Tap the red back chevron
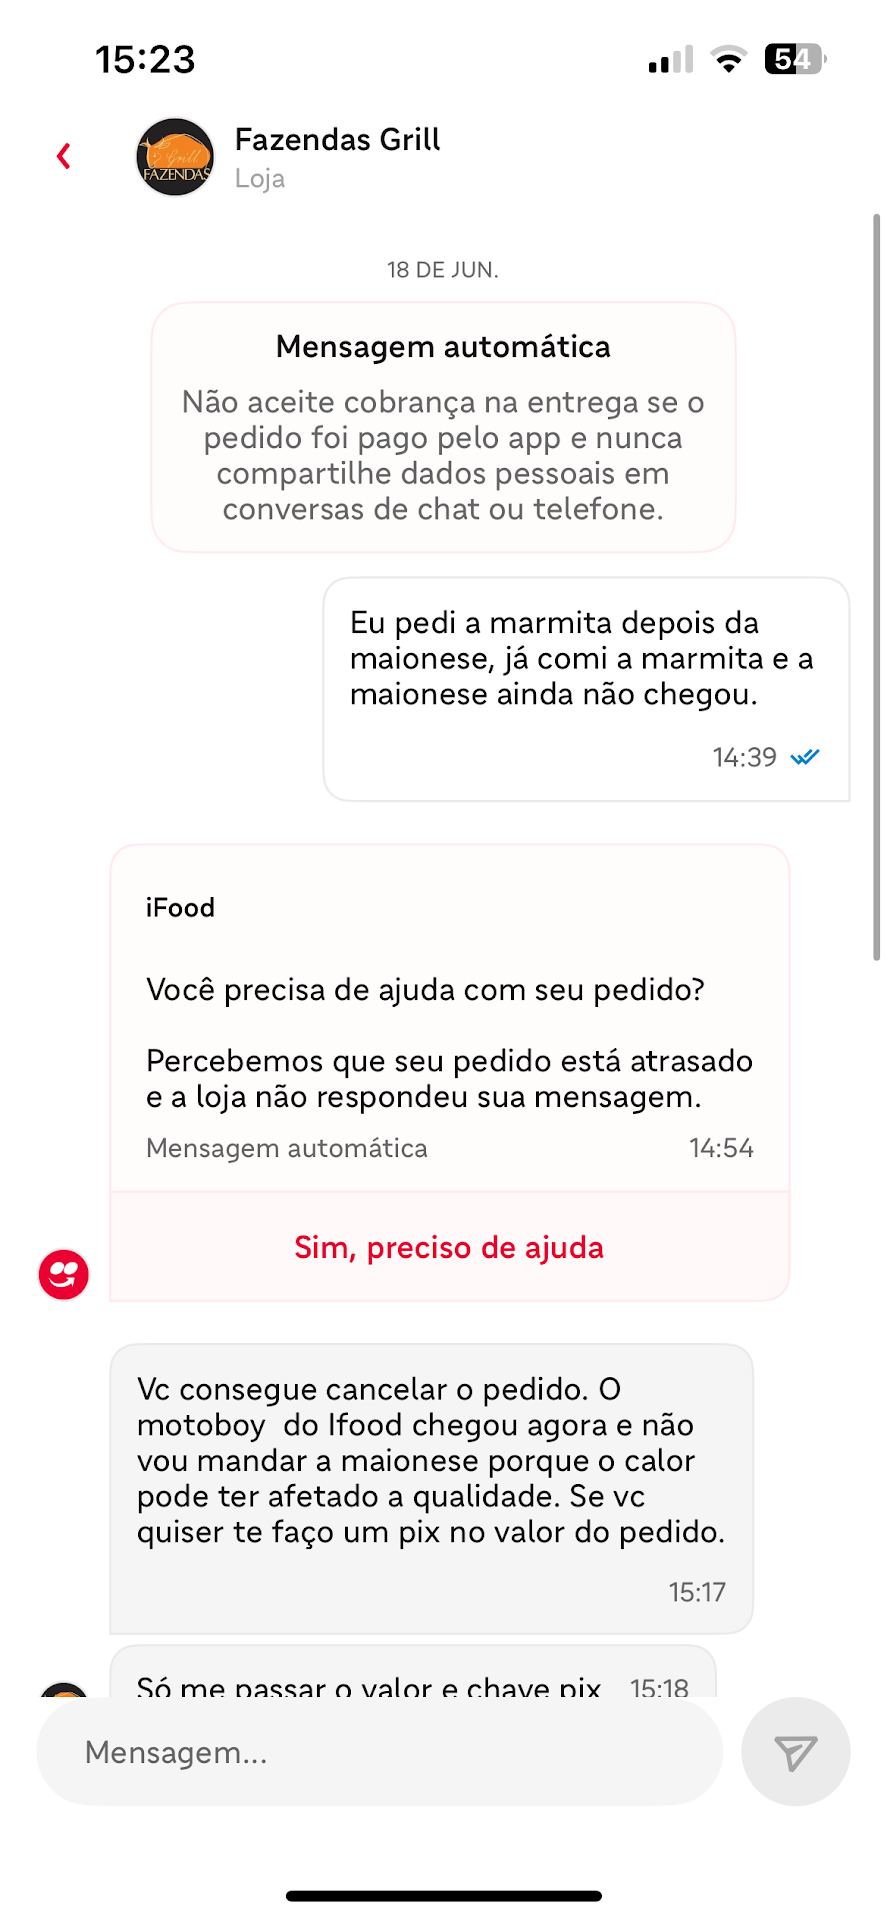This screenshot has height=1920, width=887. click(x=64, y=156)
